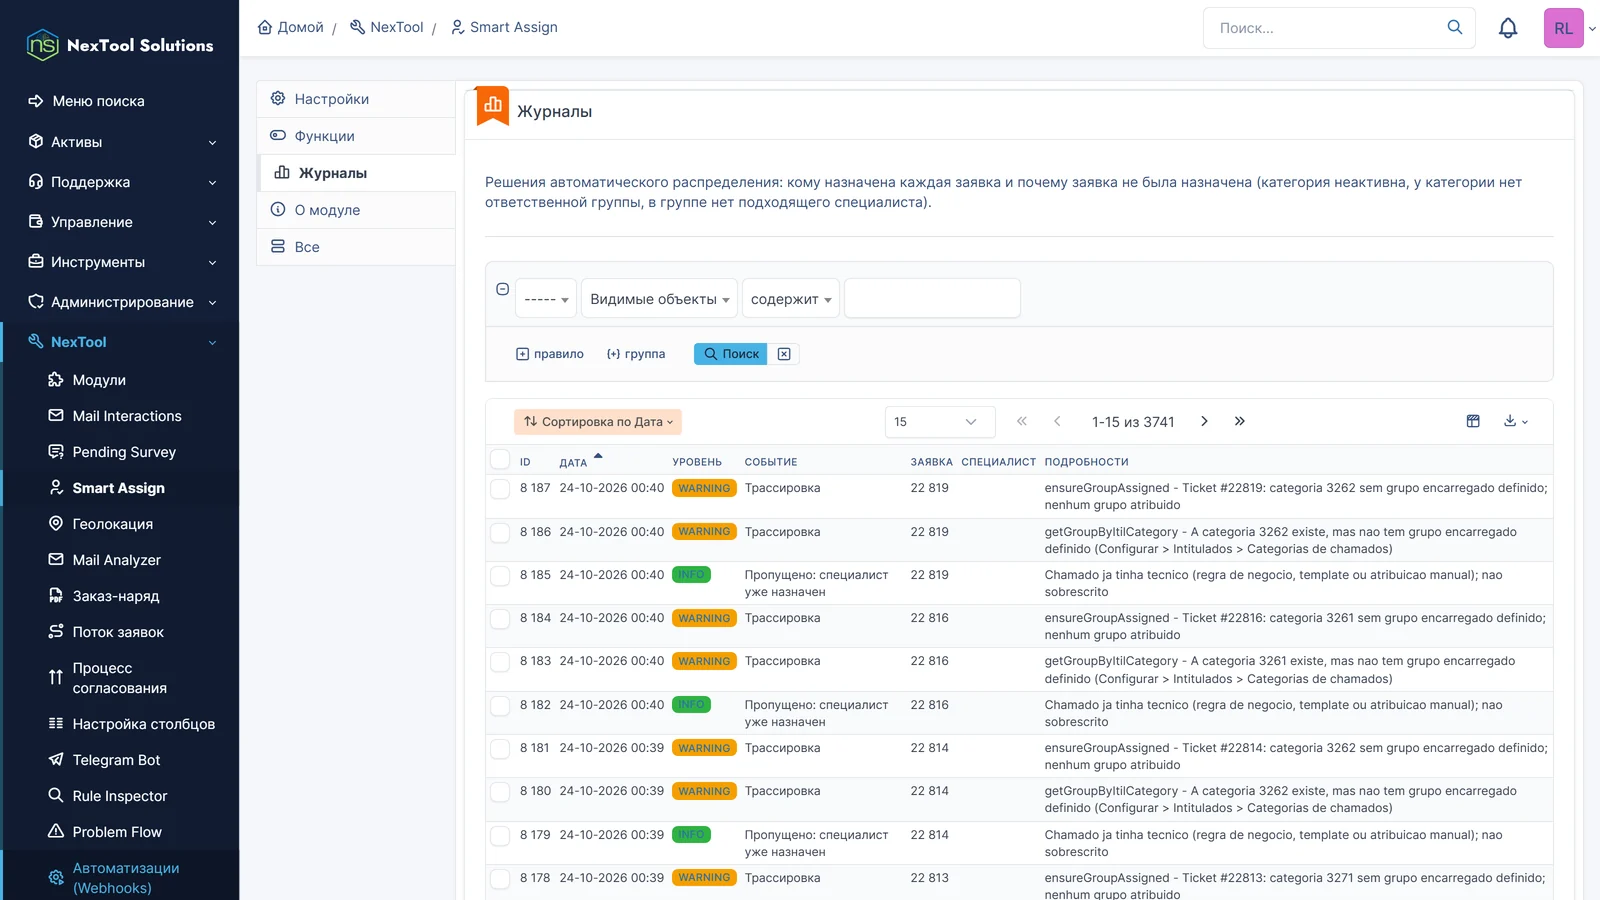Expand the Администрирование sidebar menu
The width and height of the screenshot is (1600, 900).
(120, 302)
